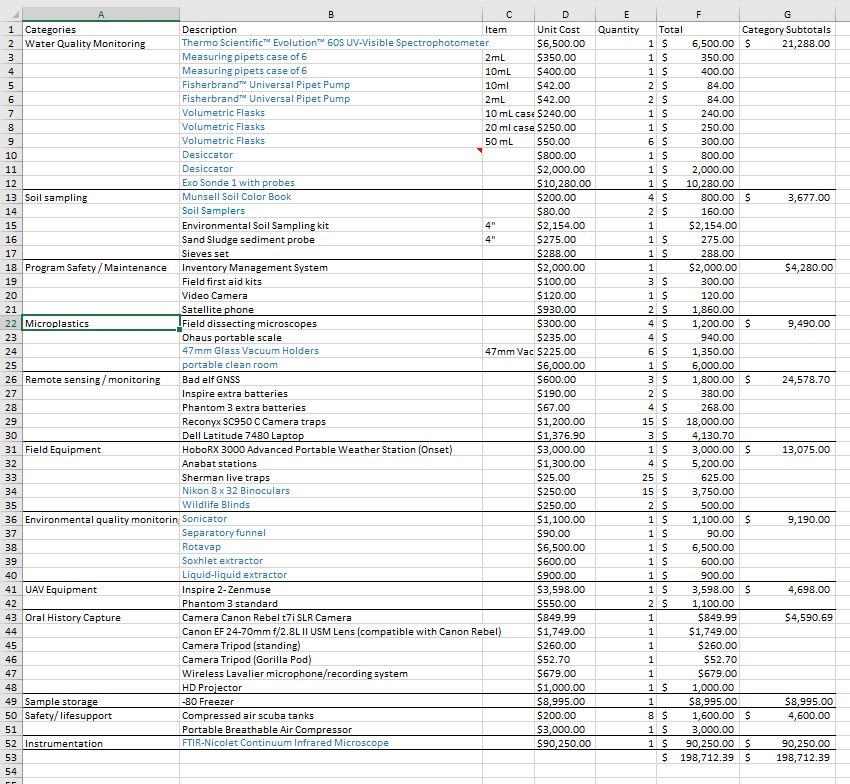Image resolution: width=850 pixels, height=784 pixels.
Task: Open Nikon 8 x 32 Binoculars link
Action: tap(236, 491)
